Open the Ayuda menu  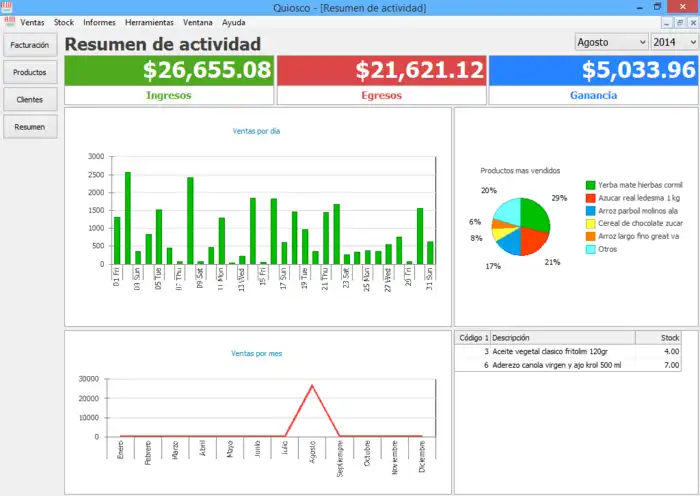pos(233,22)
